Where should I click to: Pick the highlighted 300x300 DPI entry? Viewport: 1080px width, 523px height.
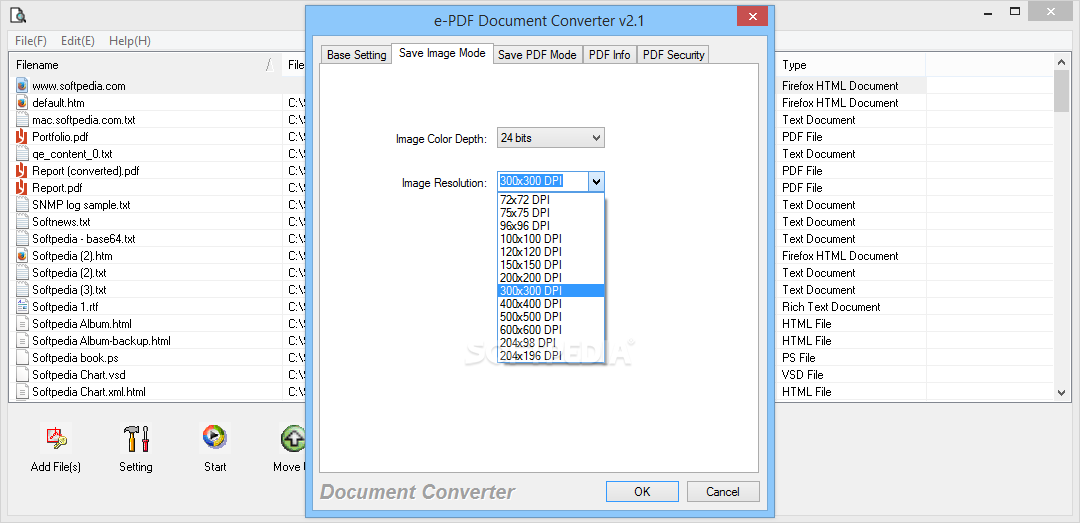(x=550, y=291)
